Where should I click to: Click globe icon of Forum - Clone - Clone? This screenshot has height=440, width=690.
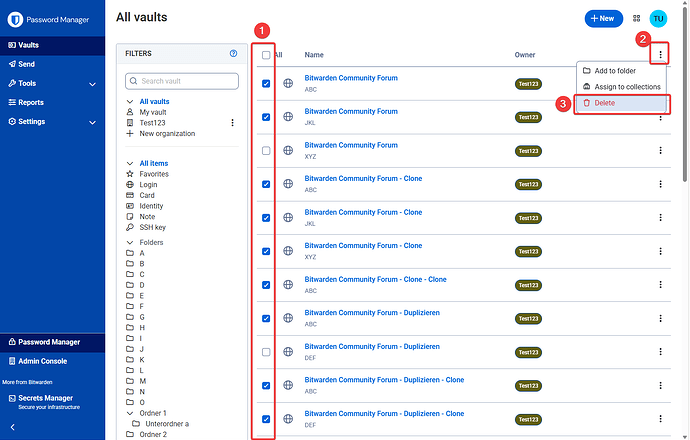(x=288, y=285)
